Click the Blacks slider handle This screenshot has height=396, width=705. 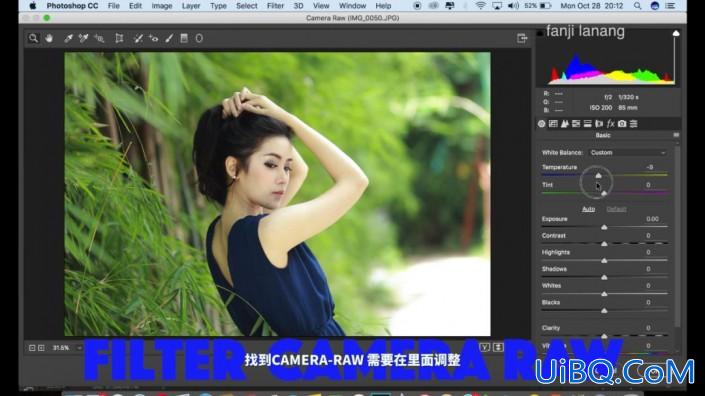(604, 310)
